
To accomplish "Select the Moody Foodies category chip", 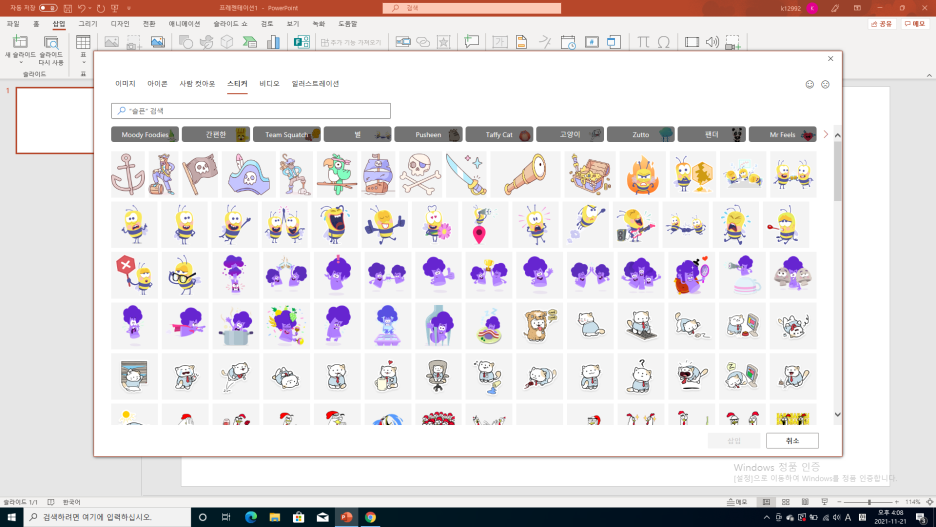I will tap(145, 134).
